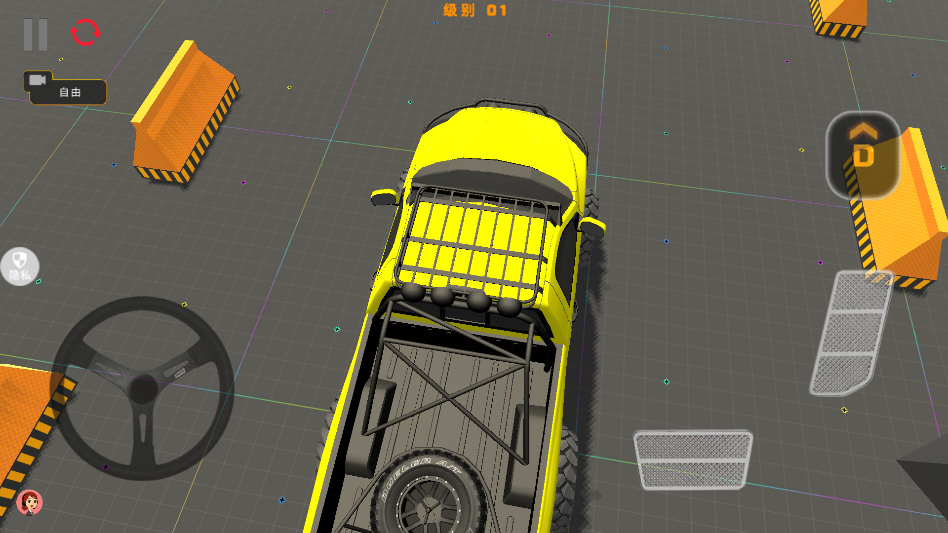
Task: Open the girl avatar icon
Action: coord(30,501)
